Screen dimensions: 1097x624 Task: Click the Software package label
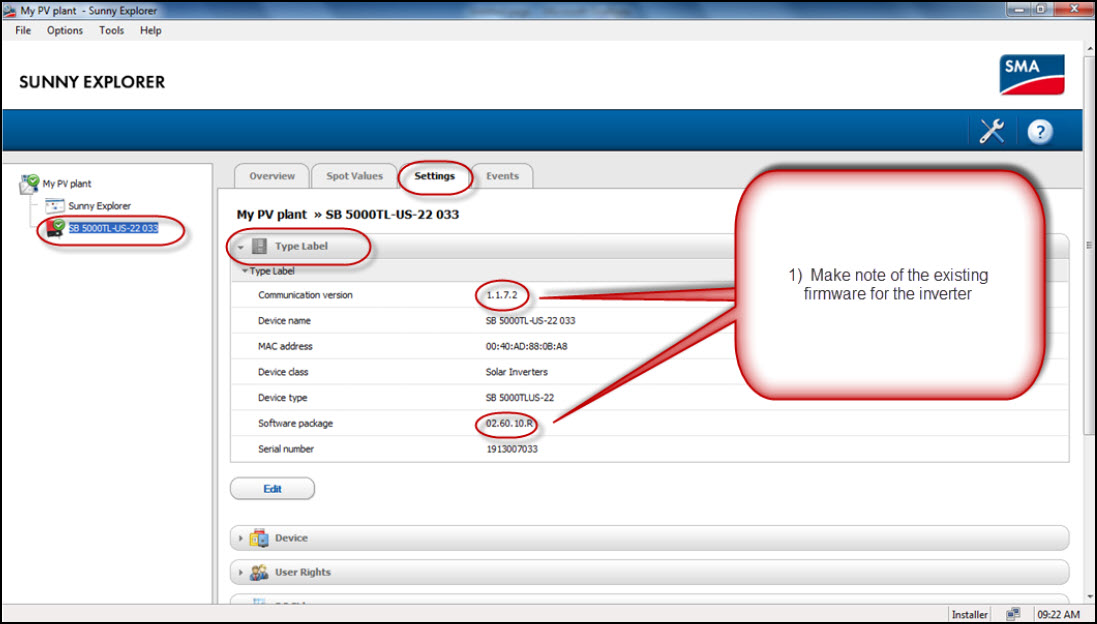pos(295,424)
